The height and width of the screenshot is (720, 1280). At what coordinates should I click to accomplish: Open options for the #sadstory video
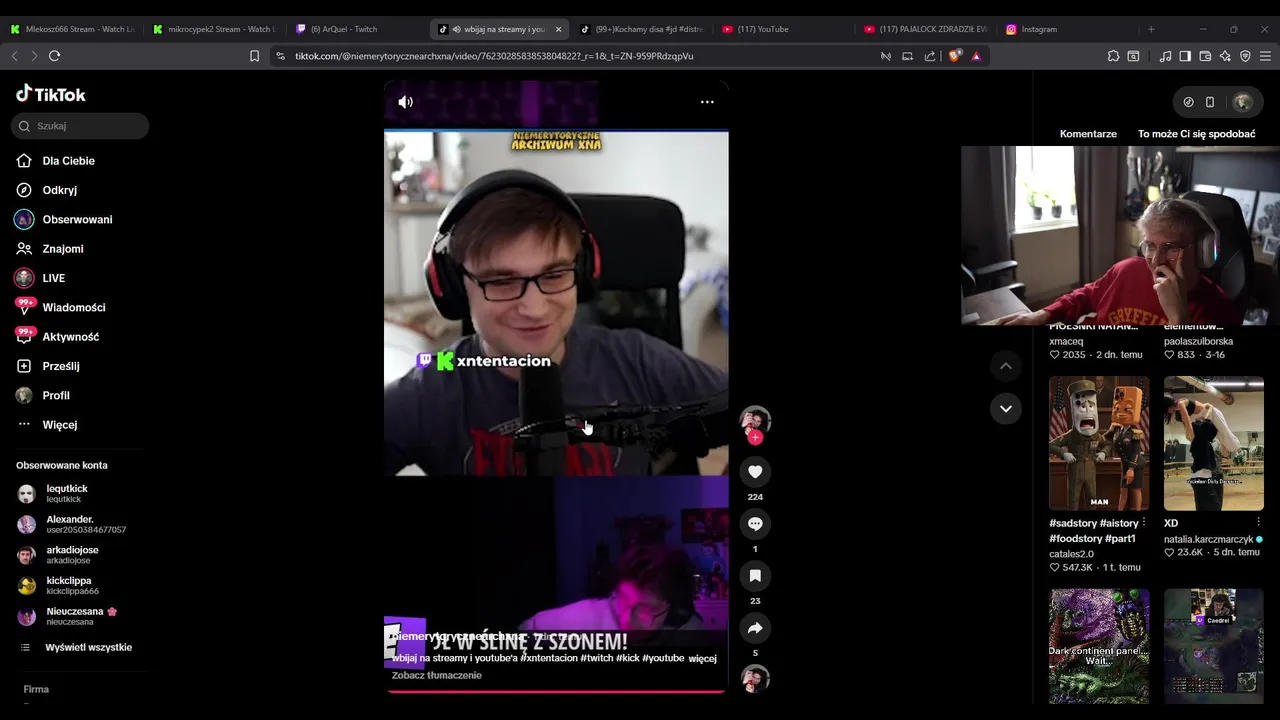click(x=1144, y=523)
